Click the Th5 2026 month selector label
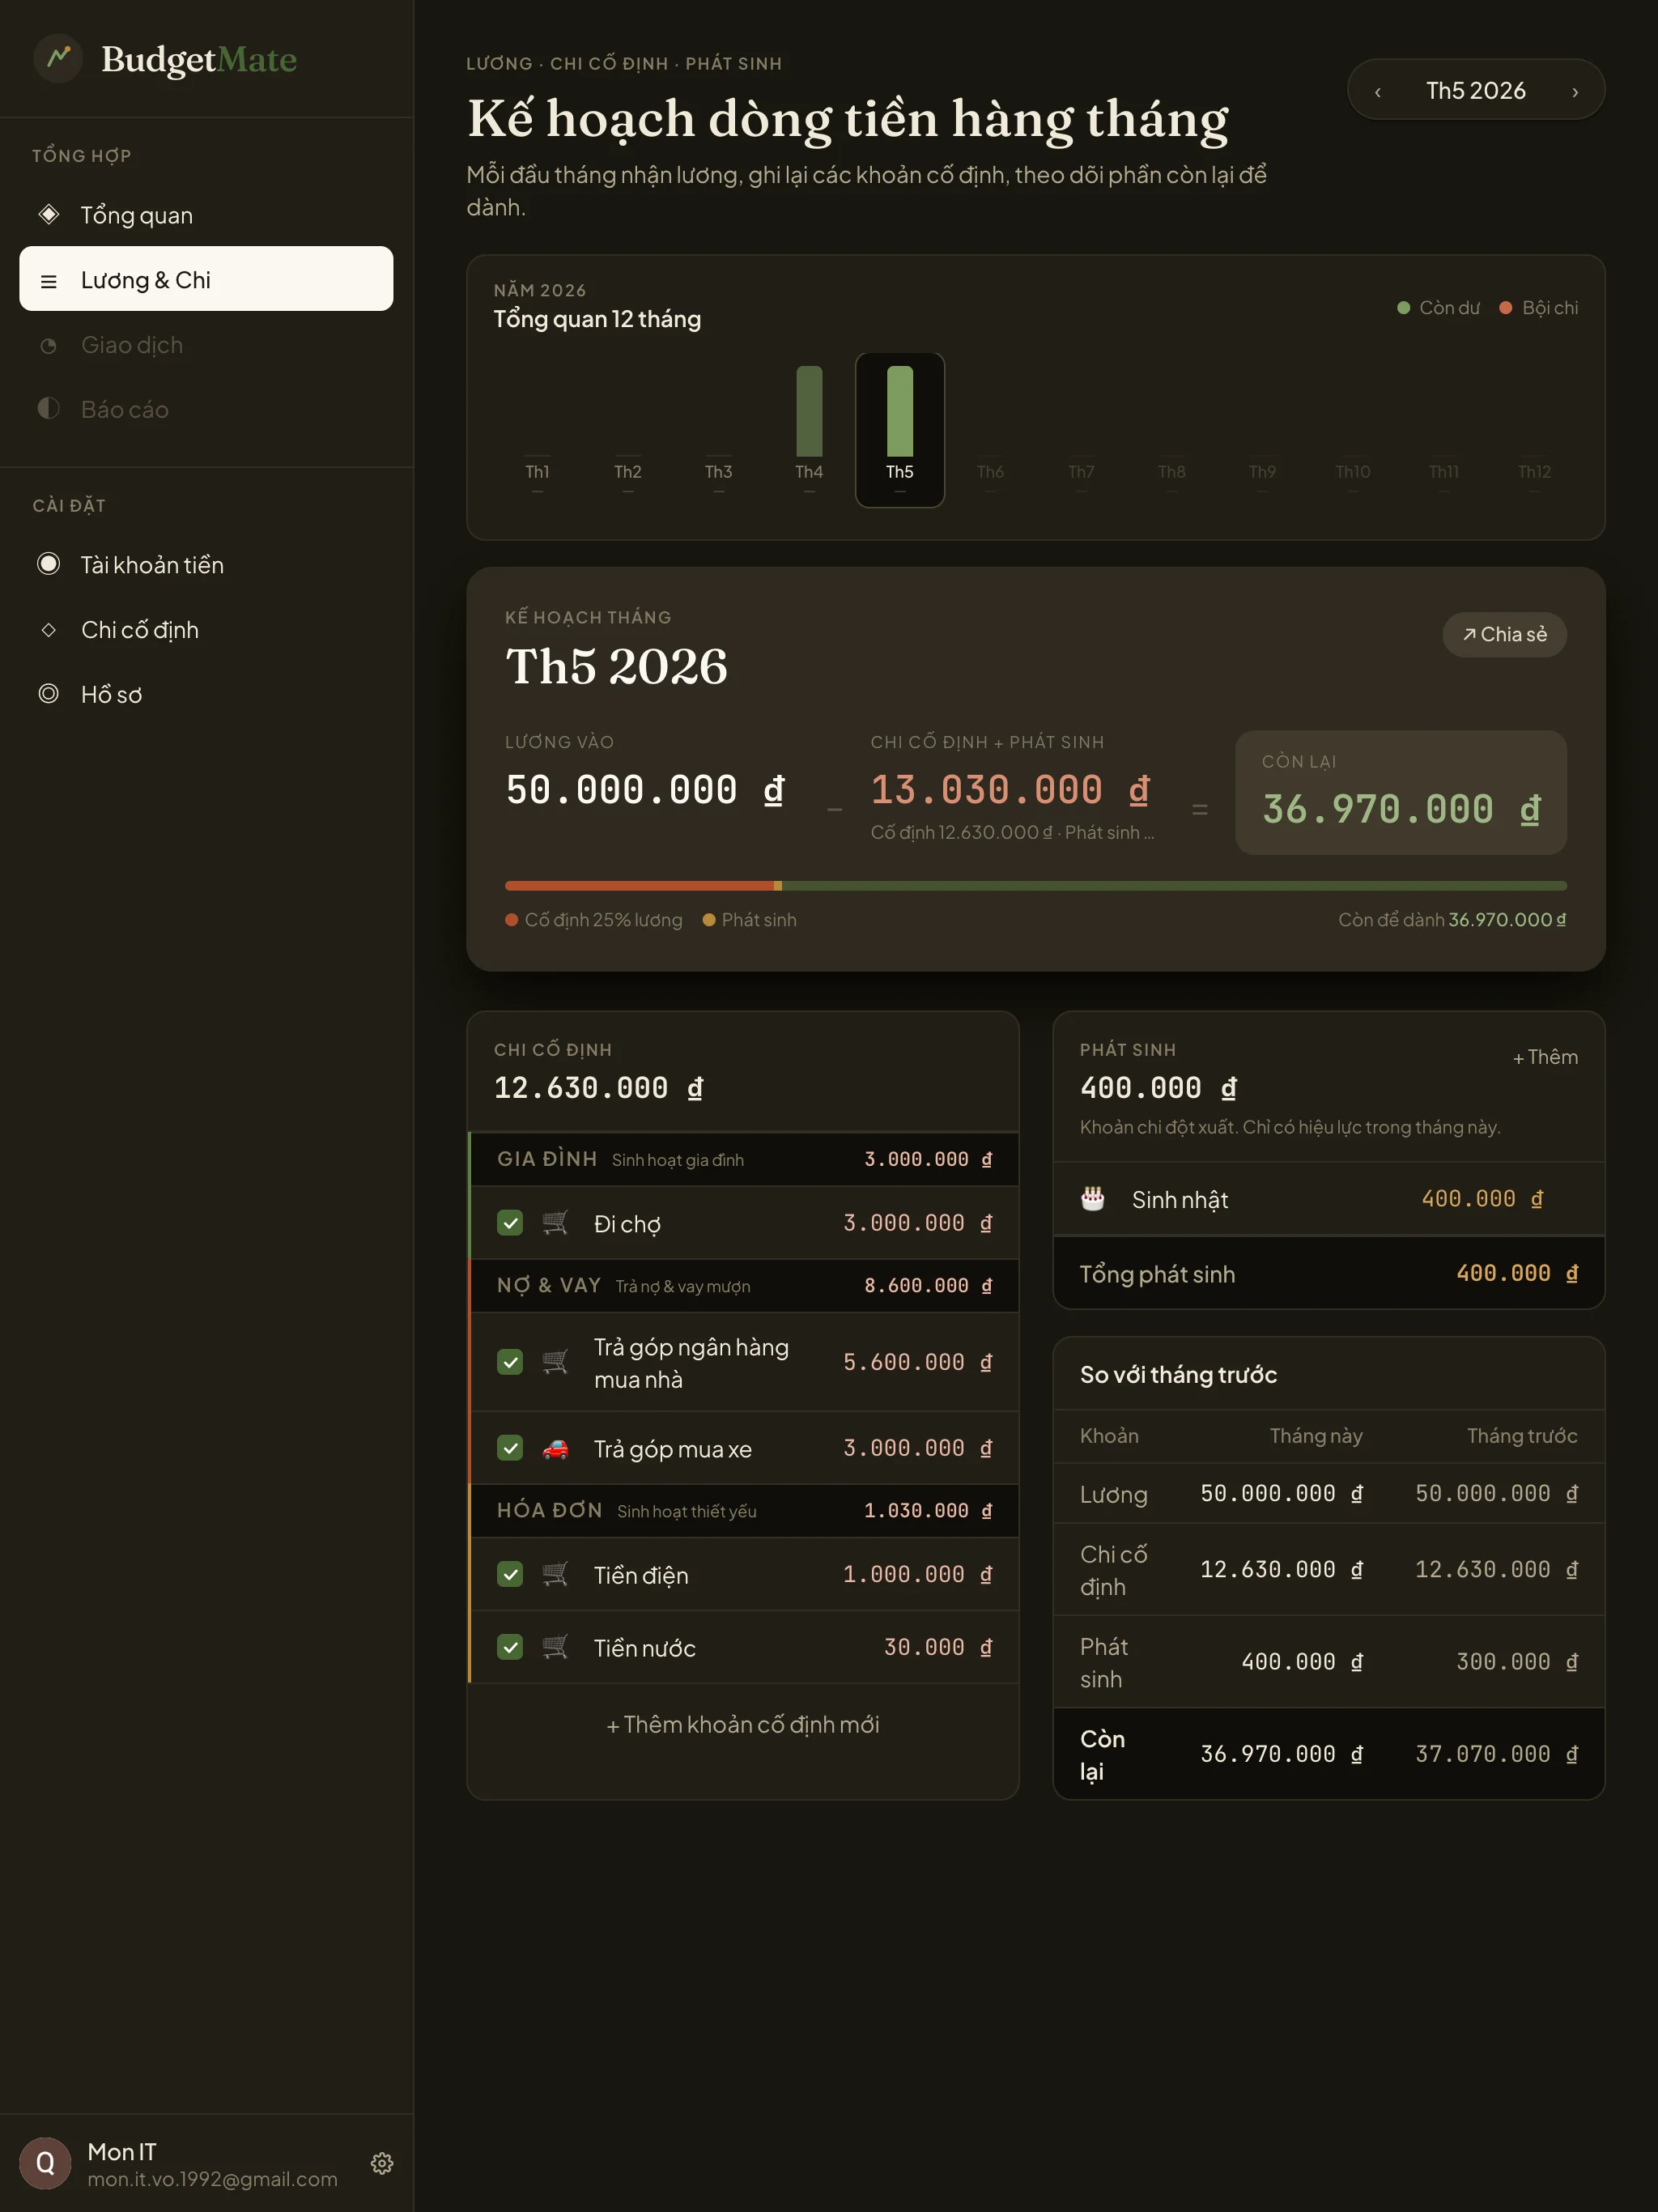The height and width of the screenshot is (2212, 1658). coord(1475,91)
